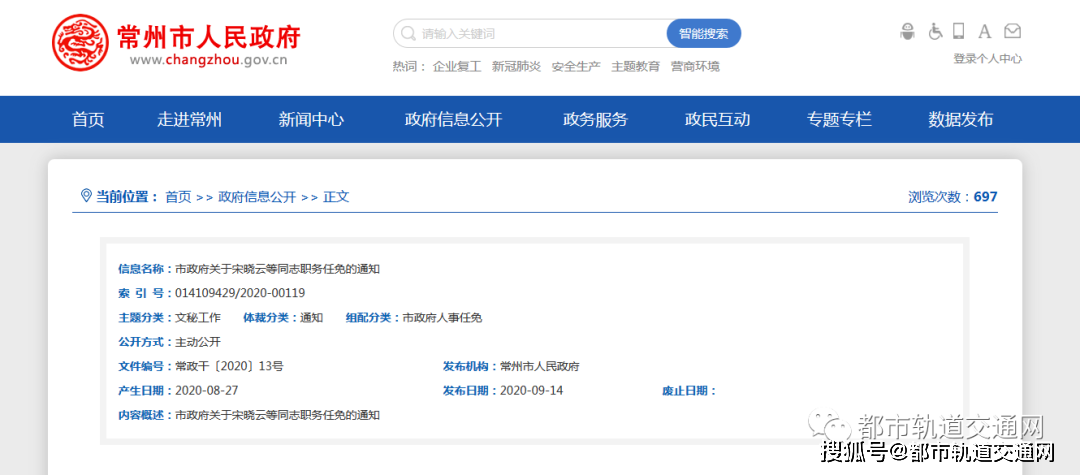Image resolution: width=1080 pixels, height=475 pixels.
Task: Click the robot assistant icon
Action: 907,32
